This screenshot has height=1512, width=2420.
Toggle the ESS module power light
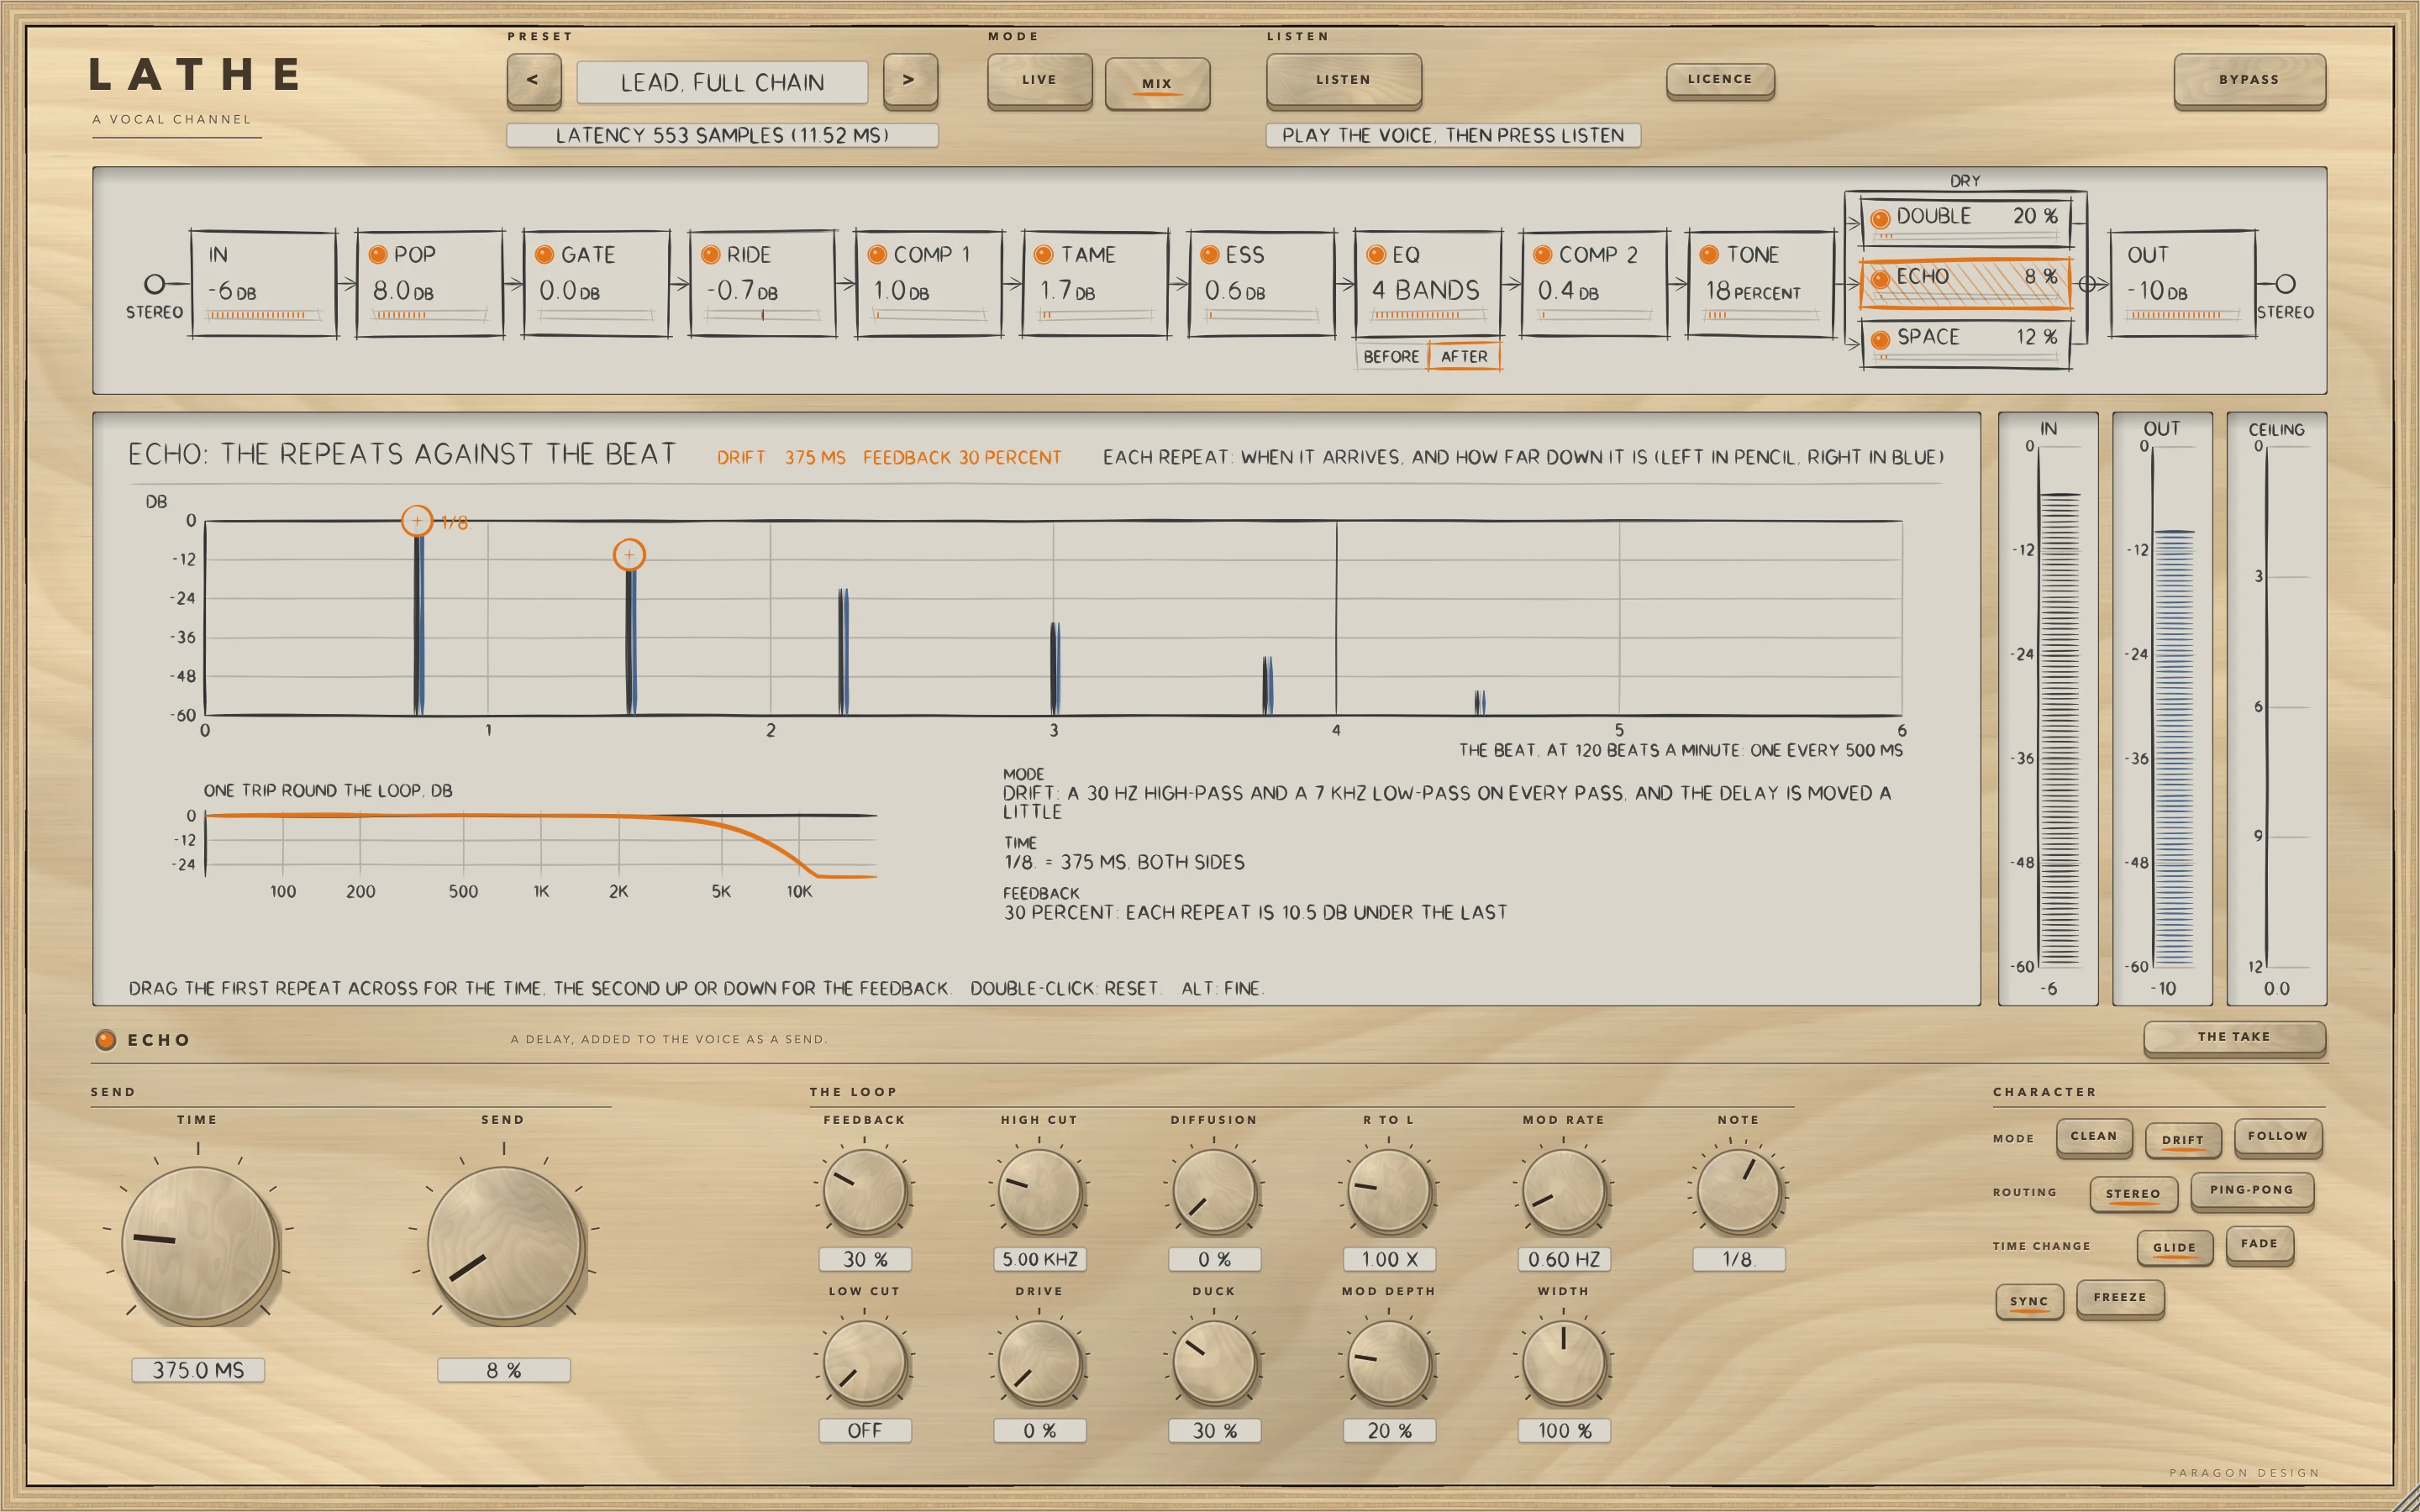tap(1209, 255)
